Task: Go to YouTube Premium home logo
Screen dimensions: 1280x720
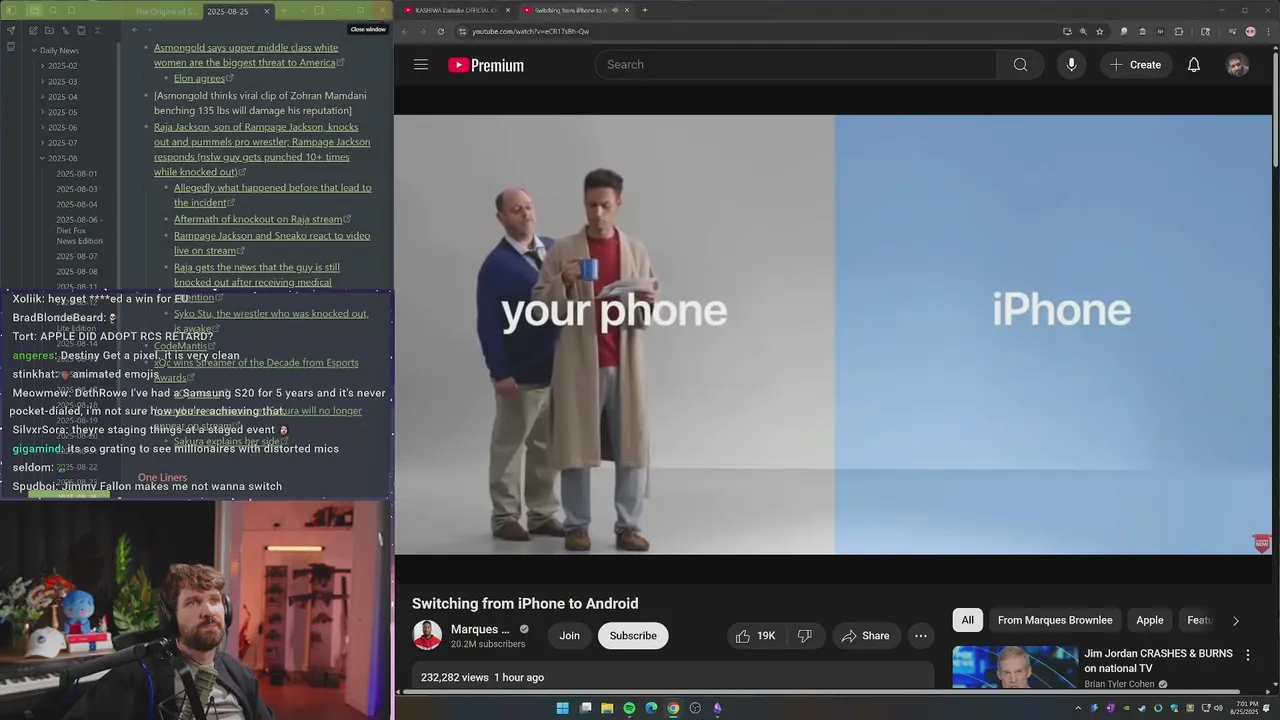Action: click(x=486, y=65)
